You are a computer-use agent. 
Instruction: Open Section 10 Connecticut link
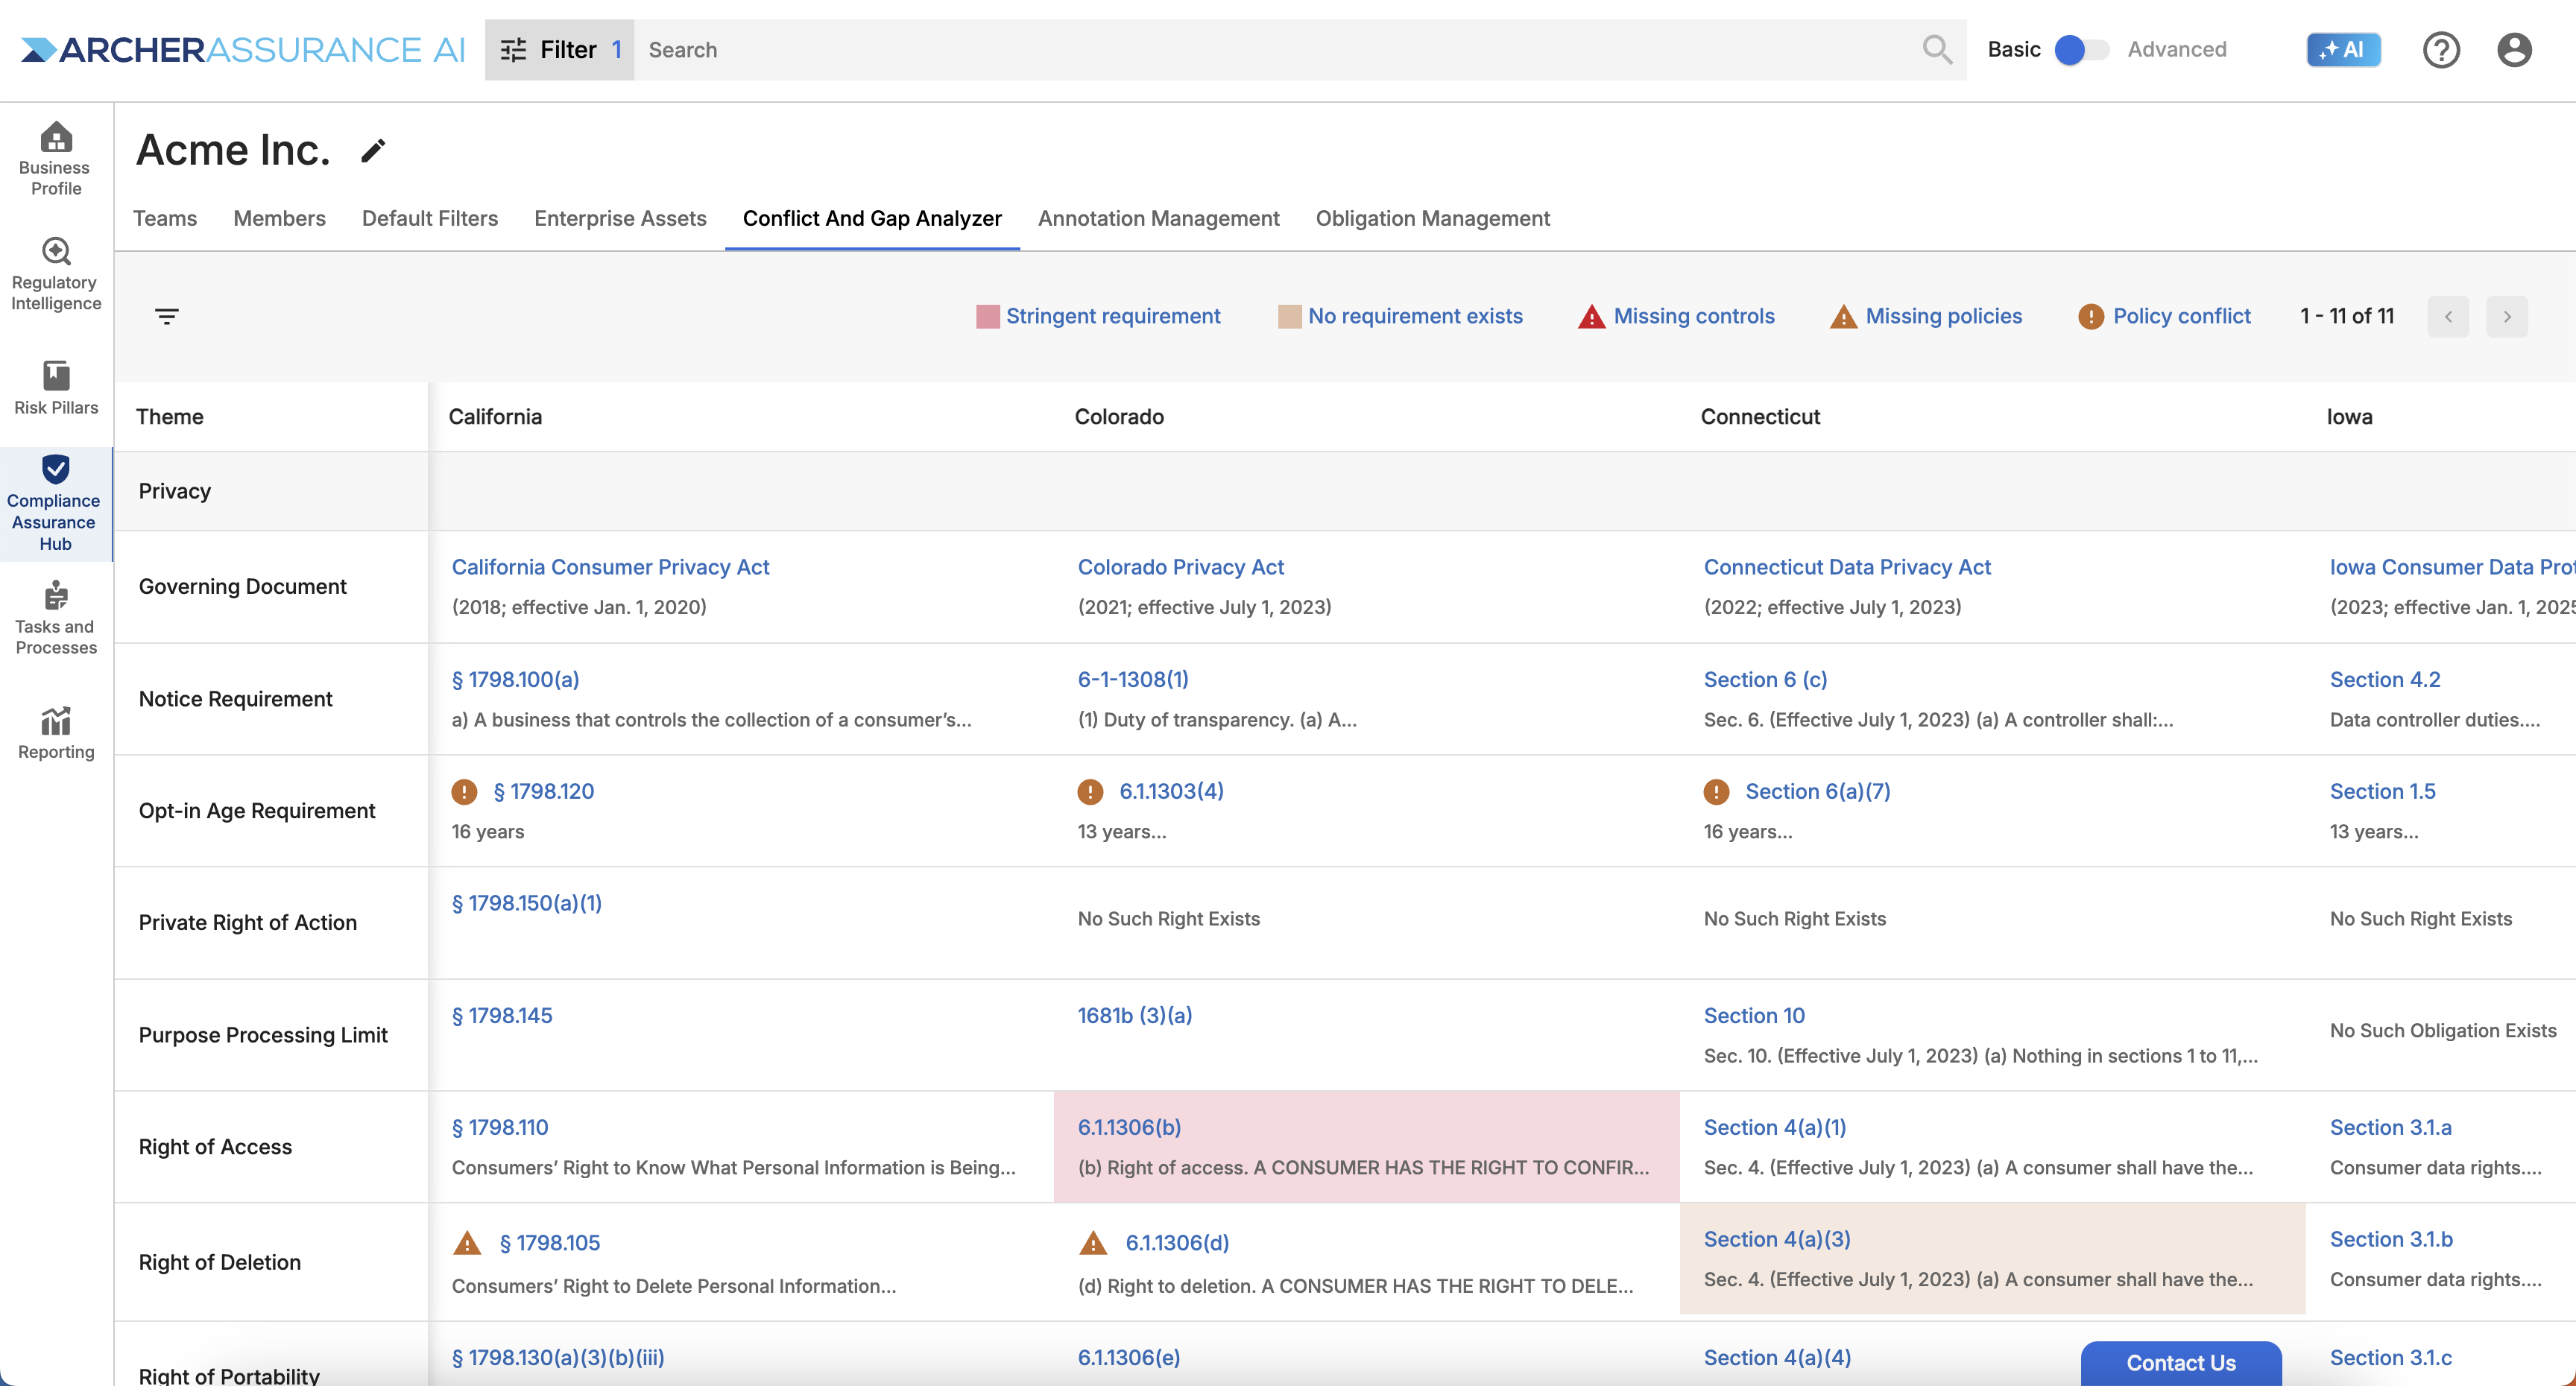[1754, 1015]
